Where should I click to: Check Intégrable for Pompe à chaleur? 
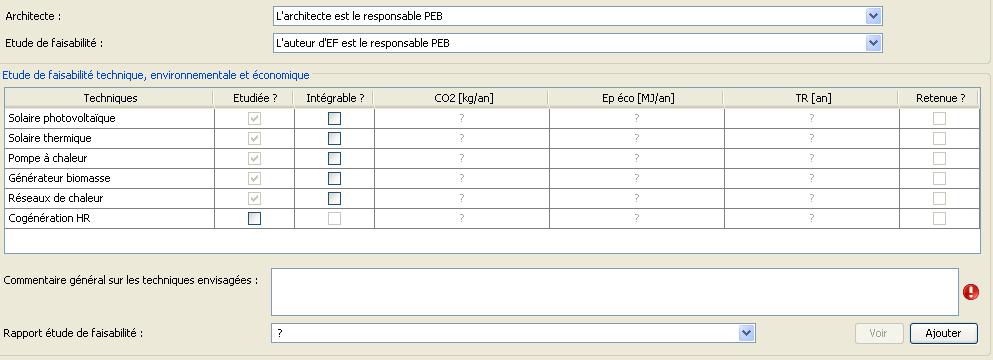point(334,158)
